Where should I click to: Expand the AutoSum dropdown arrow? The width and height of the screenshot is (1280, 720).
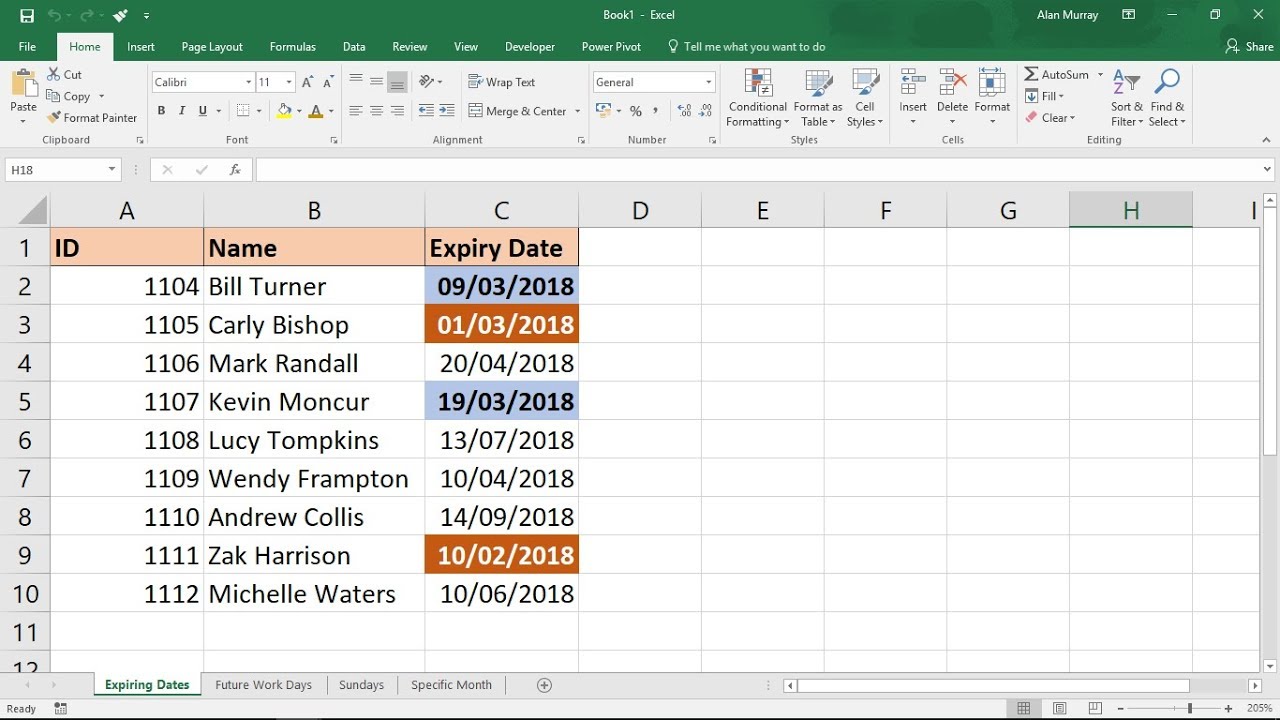point(1100,75)
